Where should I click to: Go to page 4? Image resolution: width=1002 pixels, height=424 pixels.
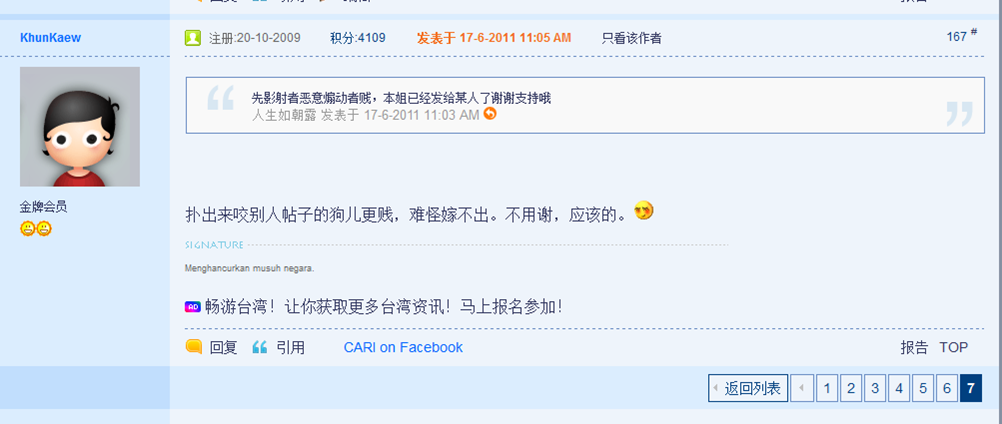point(898,388)
